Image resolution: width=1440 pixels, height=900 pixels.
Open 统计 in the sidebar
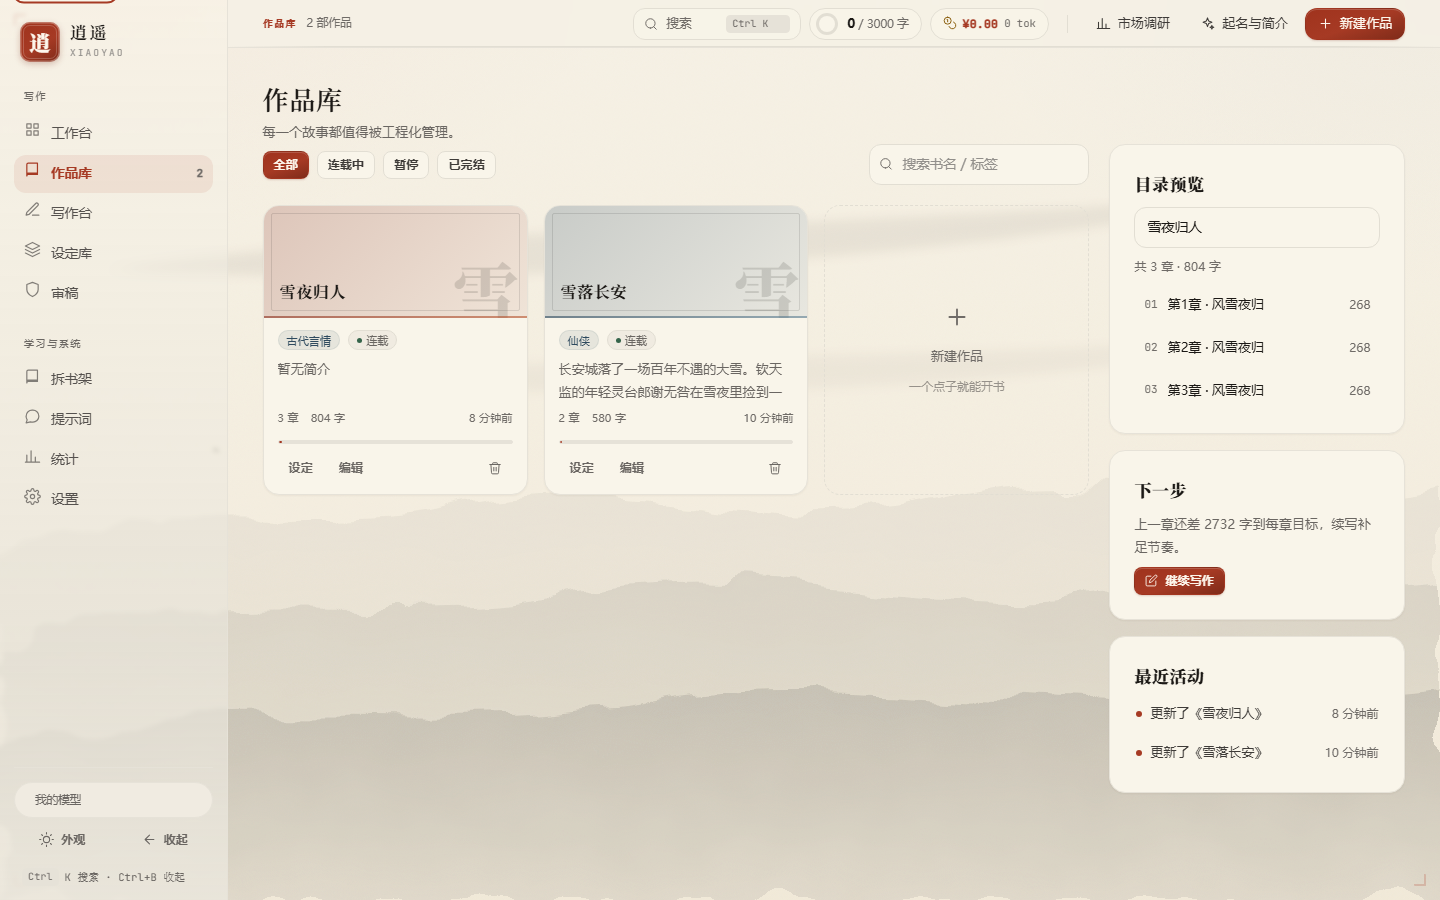[x=113, y=458]
